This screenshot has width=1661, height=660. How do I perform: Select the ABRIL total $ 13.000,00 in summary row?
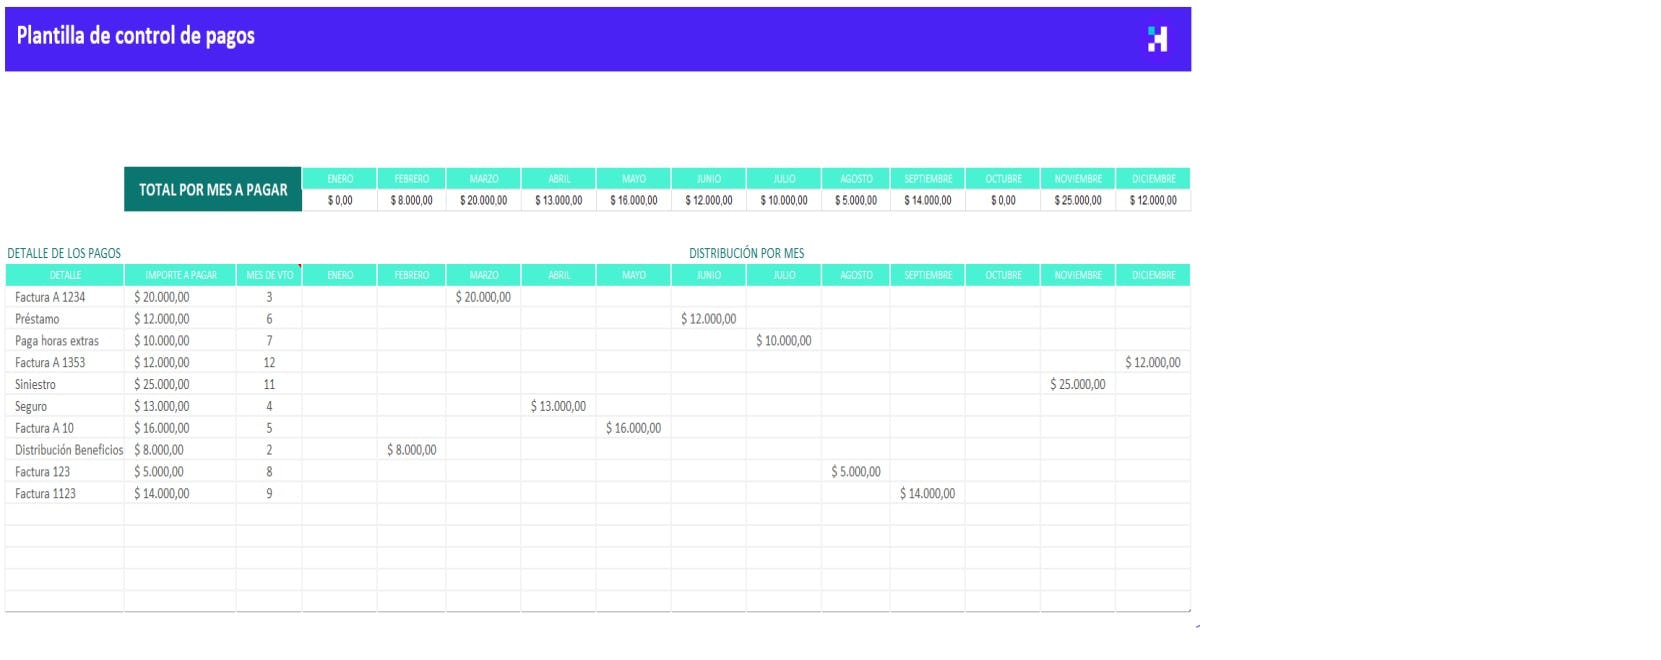coord(559,200)
